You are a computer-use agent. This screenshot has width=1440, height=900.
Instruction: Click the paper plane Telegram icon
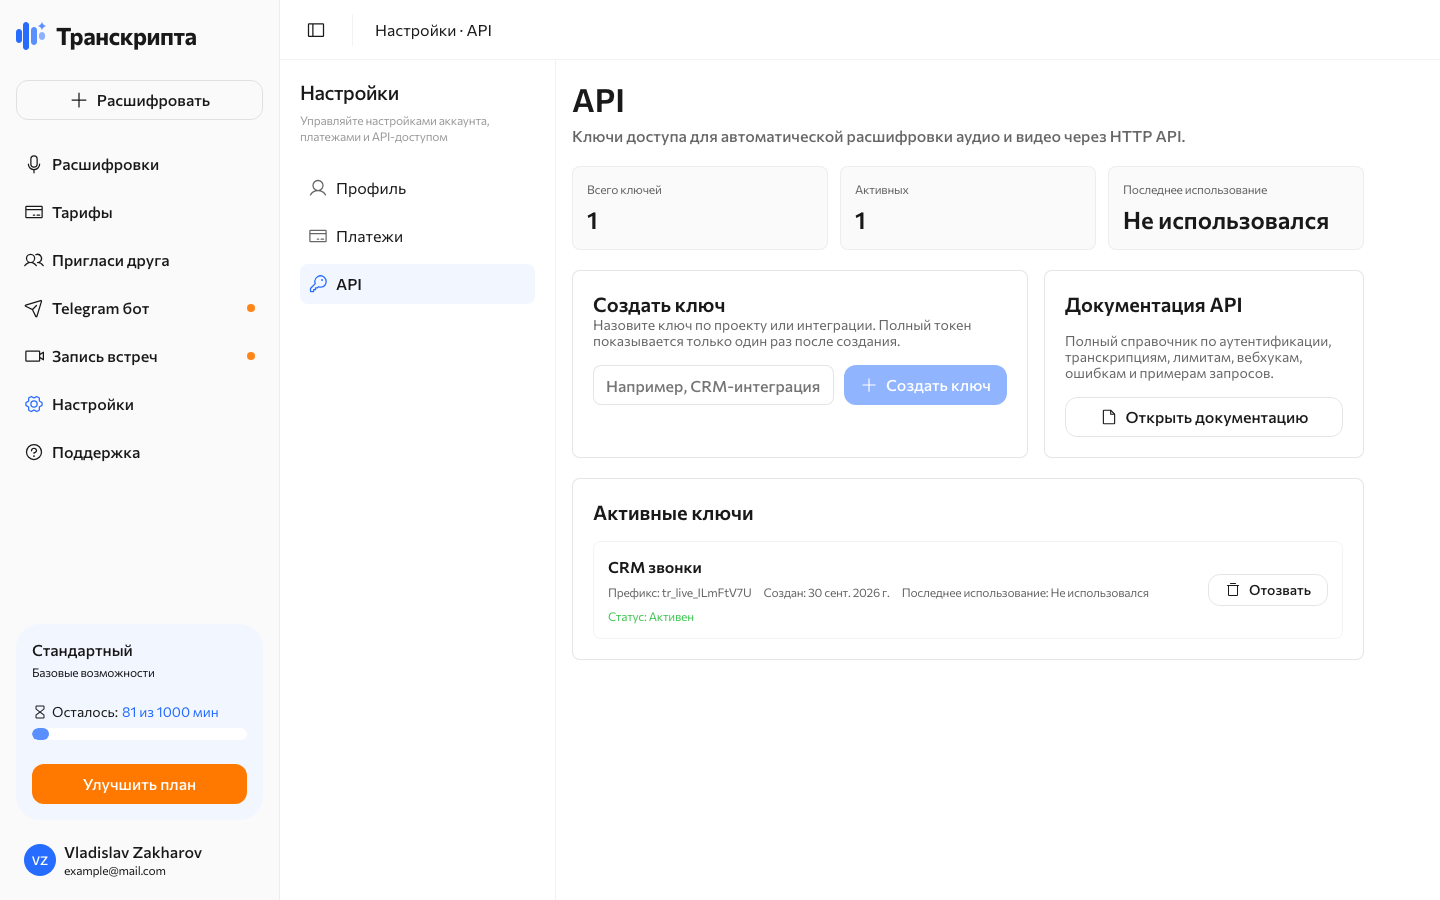[x=34, y=308]
